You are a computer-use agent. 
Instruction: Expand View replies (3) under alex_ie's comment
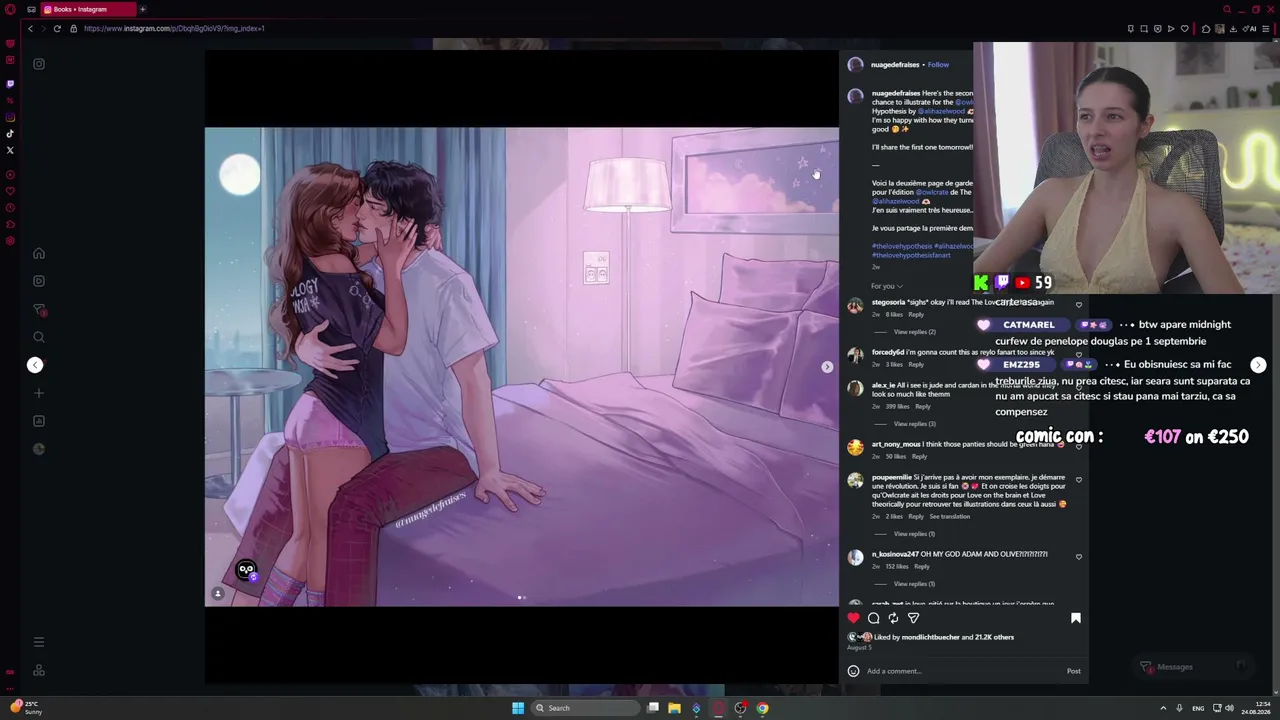point(914,424)
